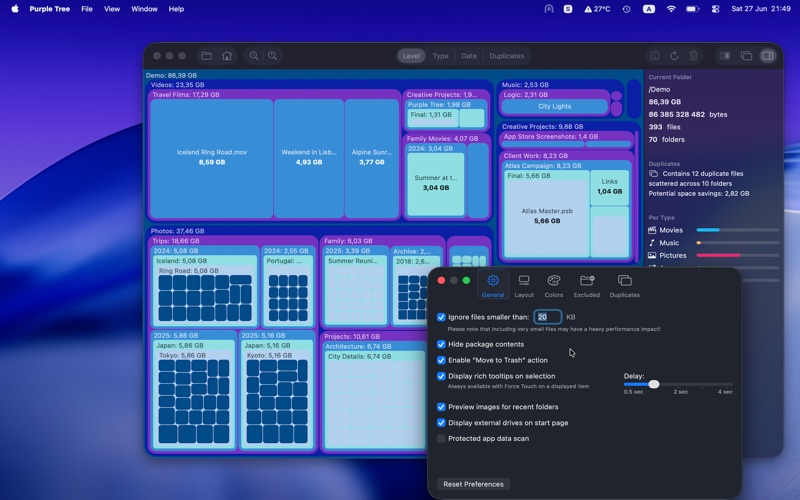Click the trash icon in the toolbar

(693, 56)
